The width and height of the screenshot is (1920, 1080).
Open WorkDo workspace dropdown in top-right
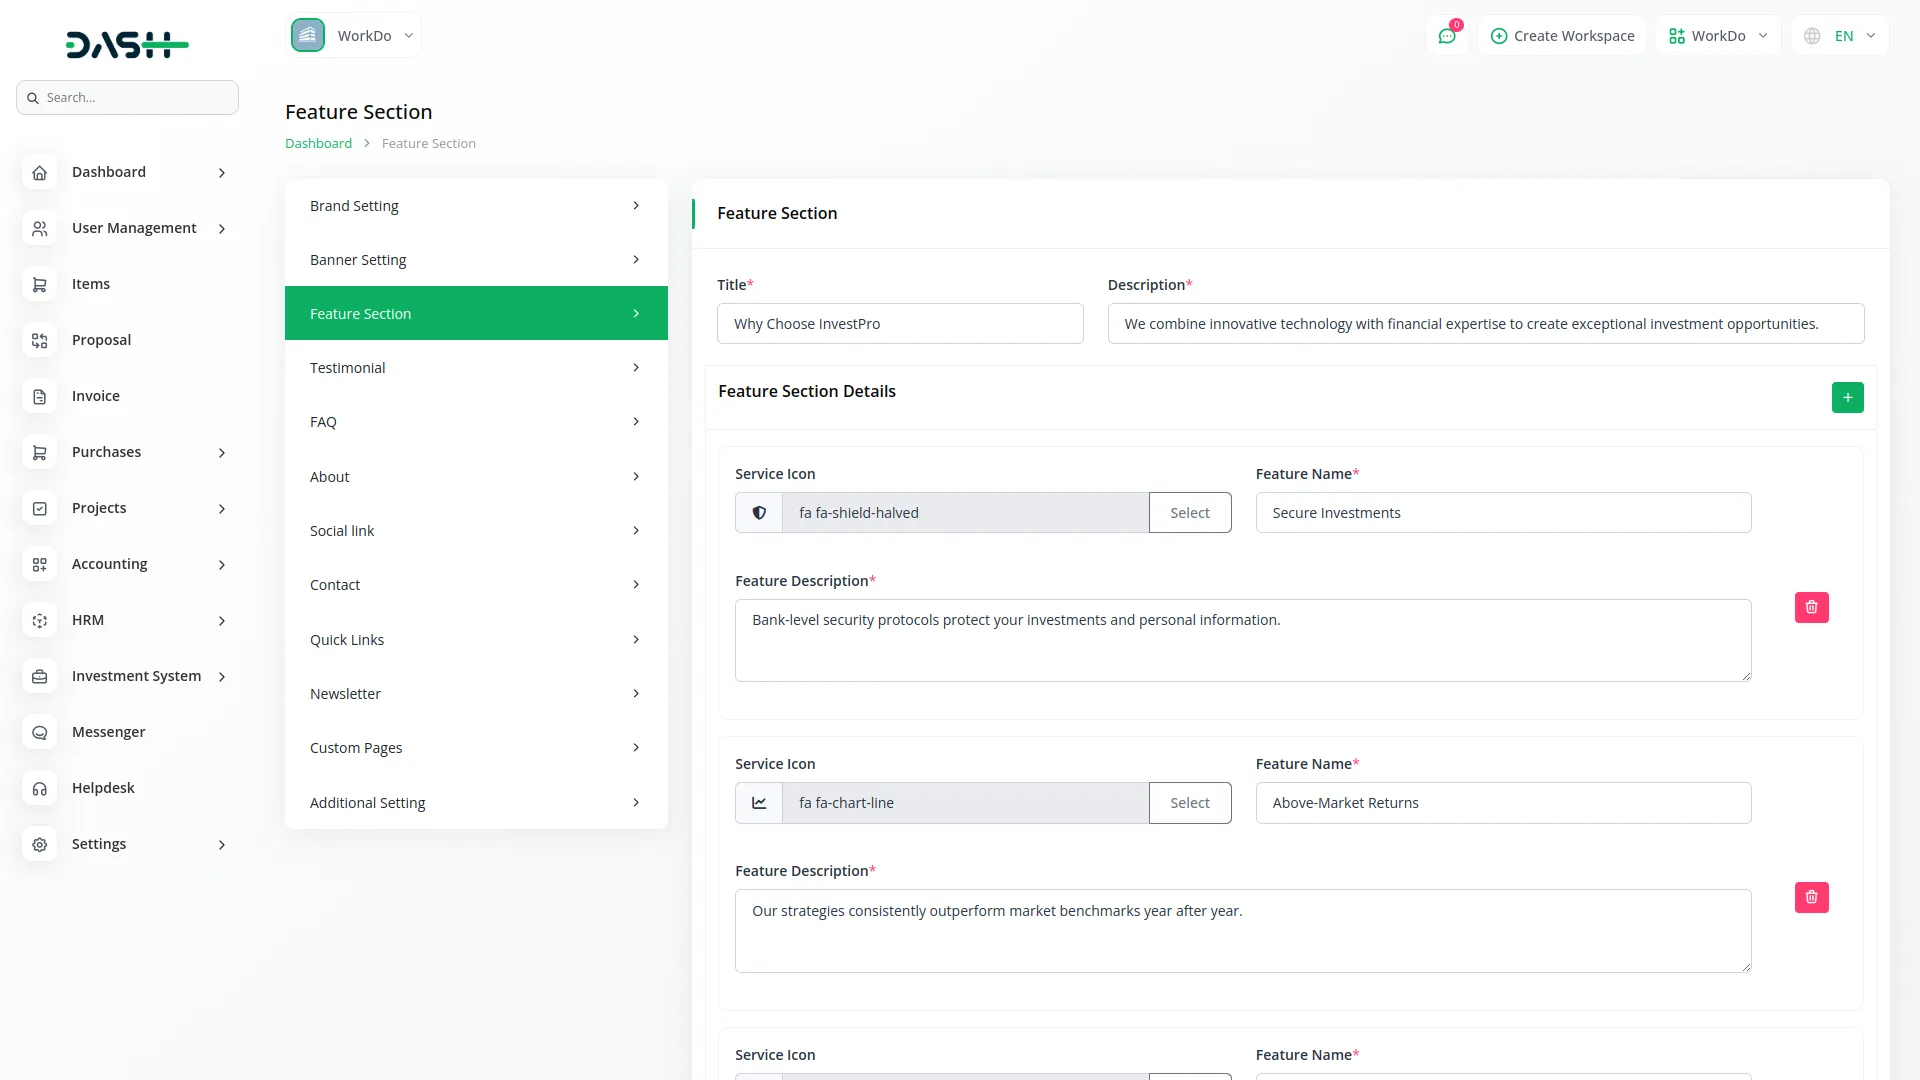(x=1717, y=36)
